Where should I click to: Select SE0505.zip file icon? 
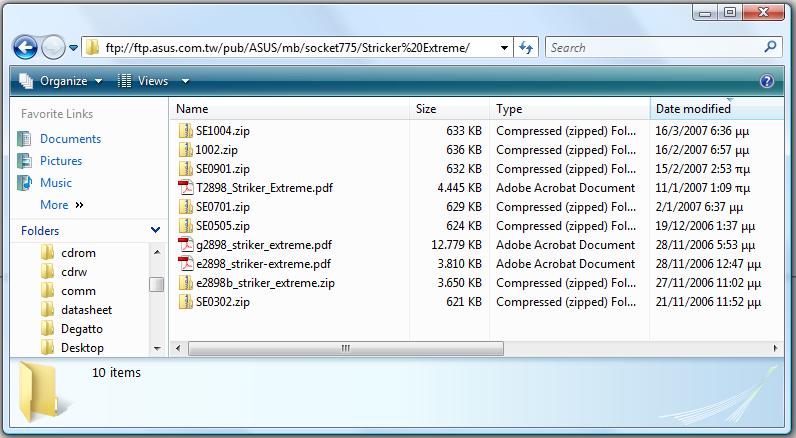185,226
